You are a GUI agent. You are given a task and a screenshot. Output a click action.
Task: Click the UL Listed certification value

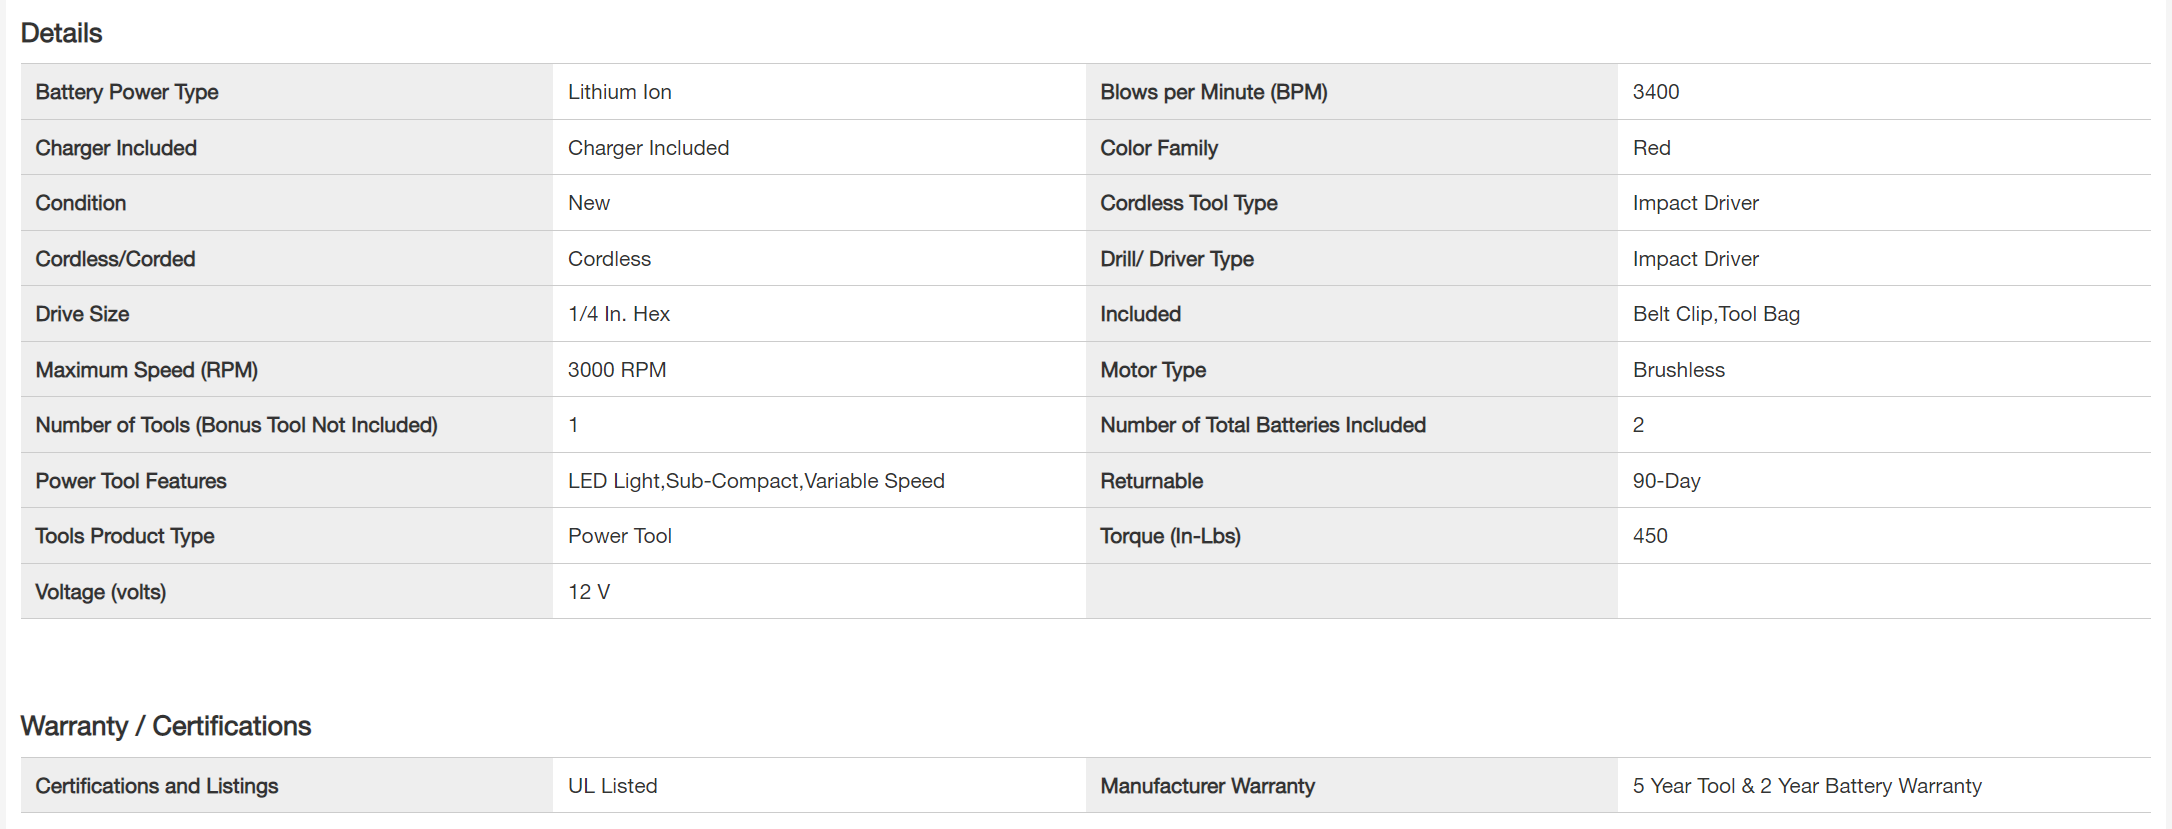click(x=612, y=786)
